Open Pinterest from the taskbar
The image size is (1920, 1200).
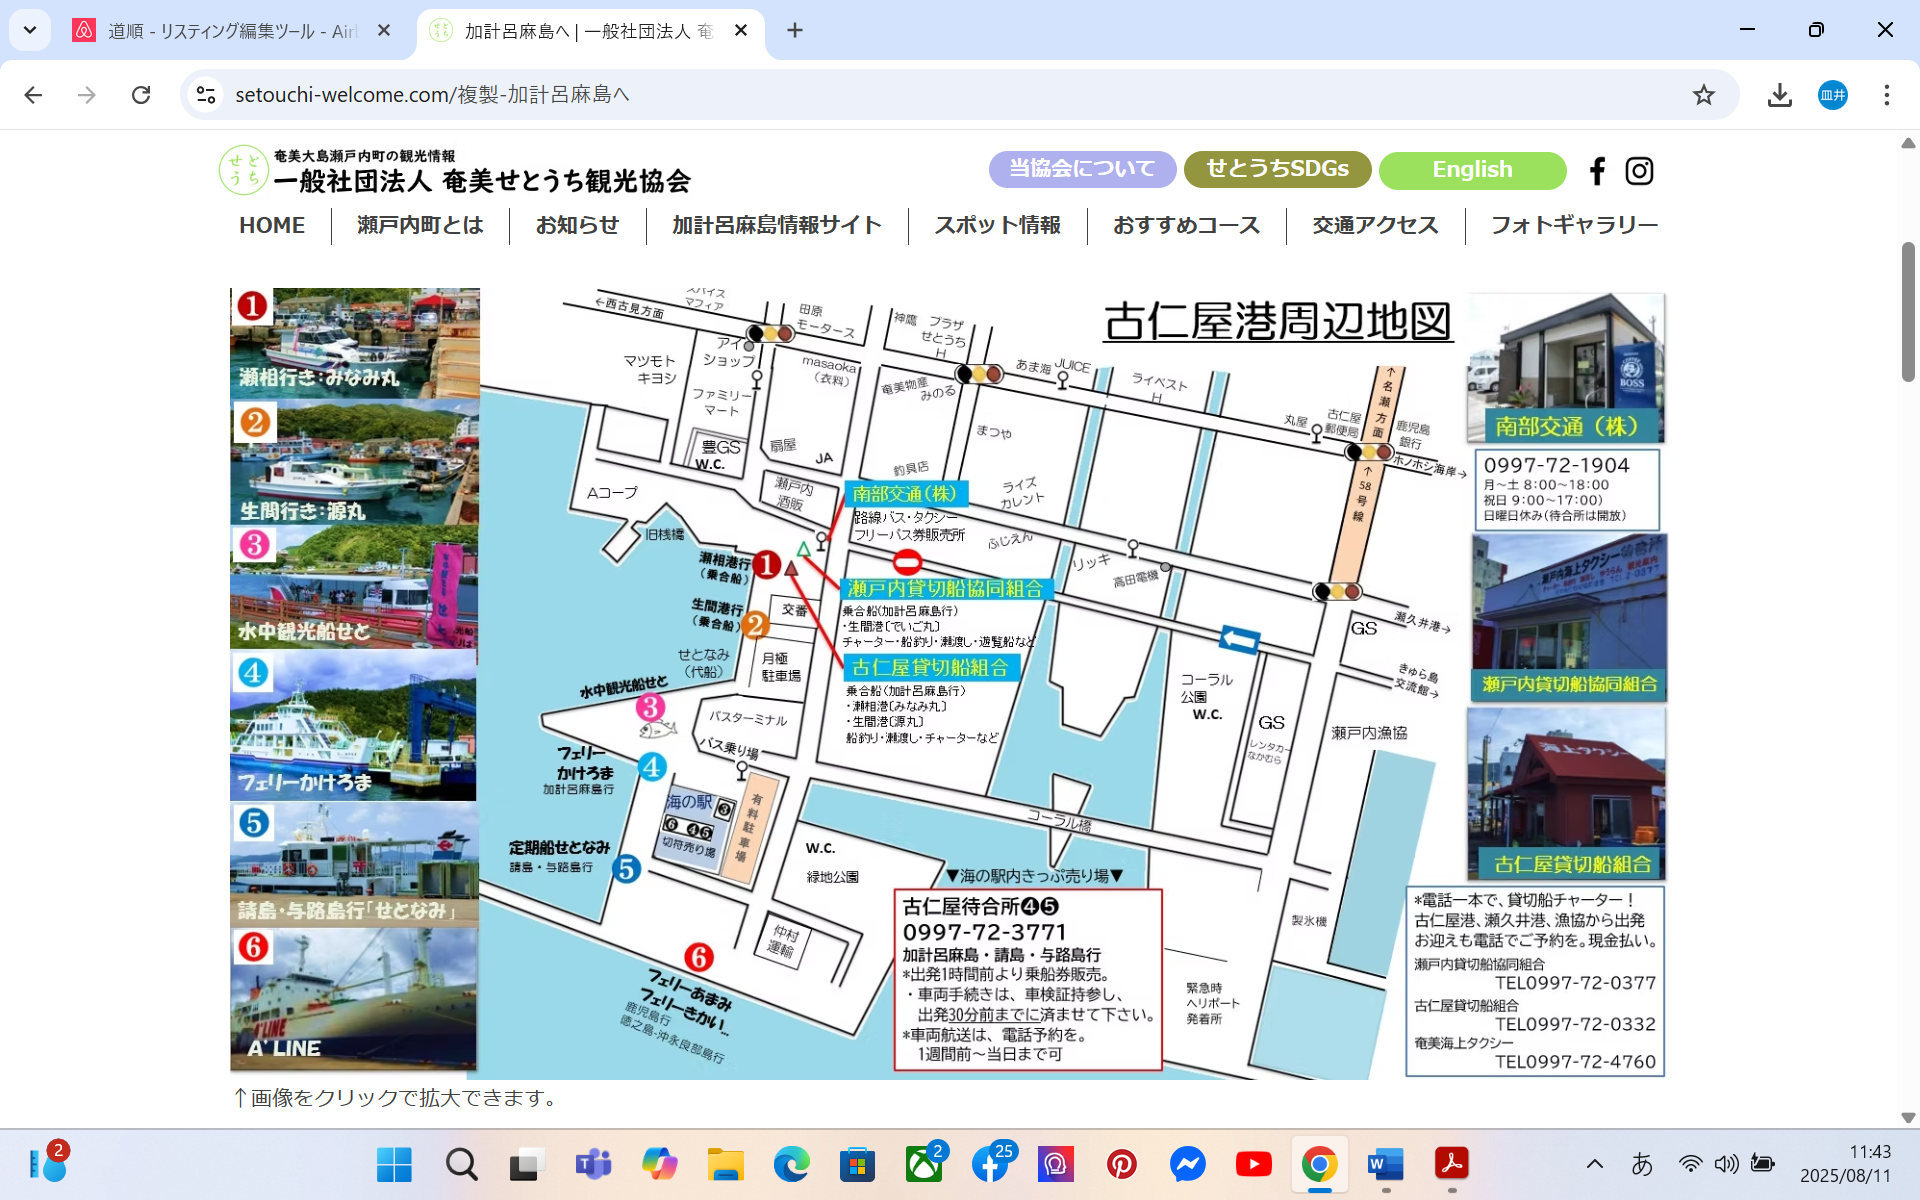pyautogui.click(x=1121, y=1164)
